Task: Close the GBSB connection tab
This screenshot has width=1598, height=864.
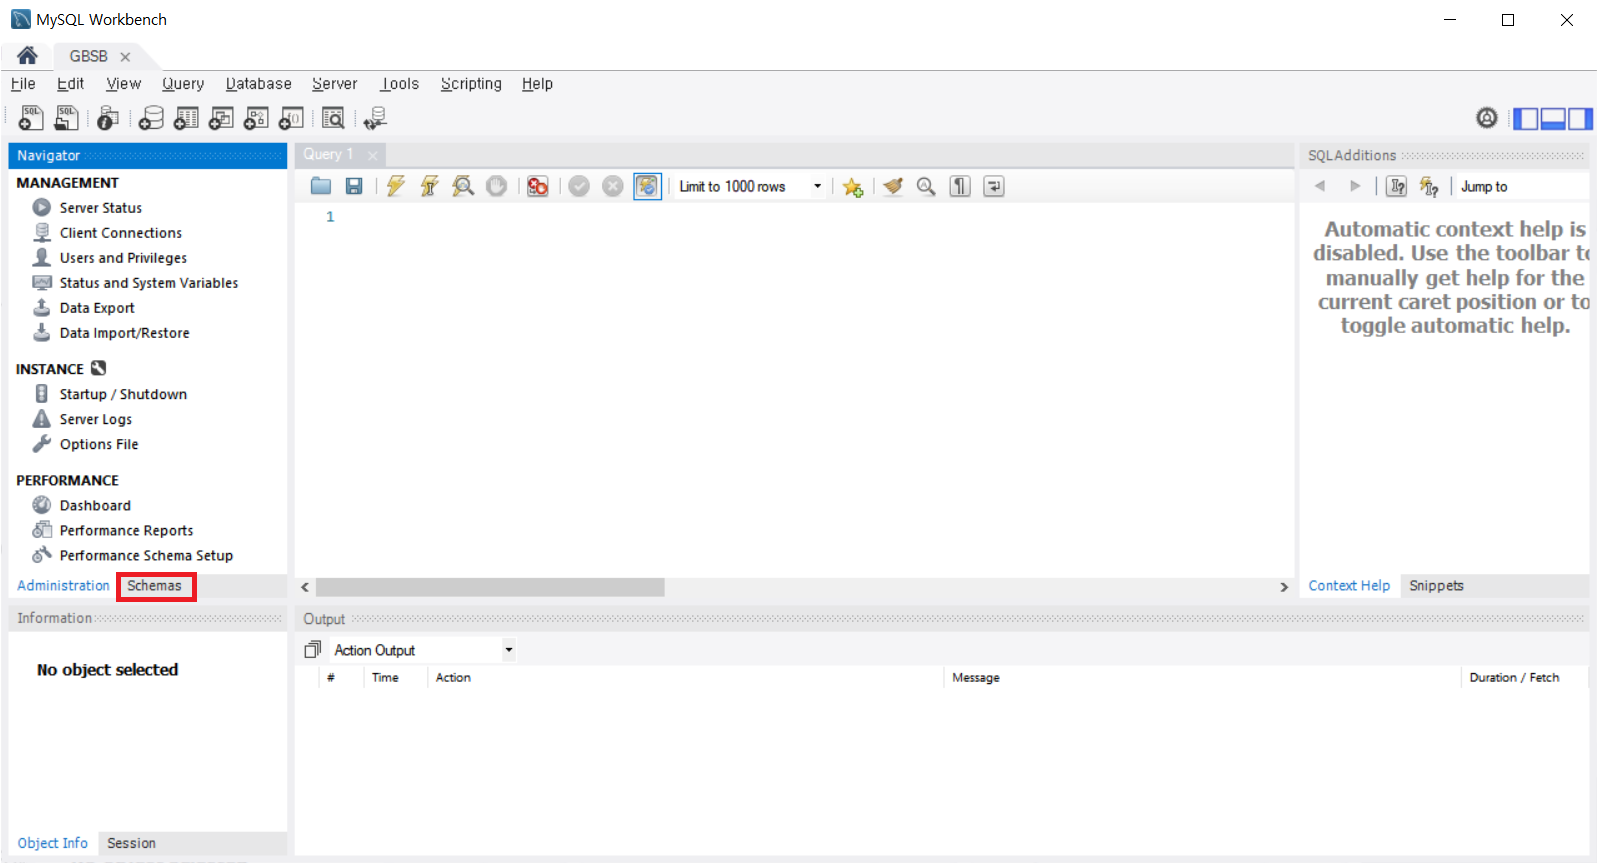Action: click(125, 57)
